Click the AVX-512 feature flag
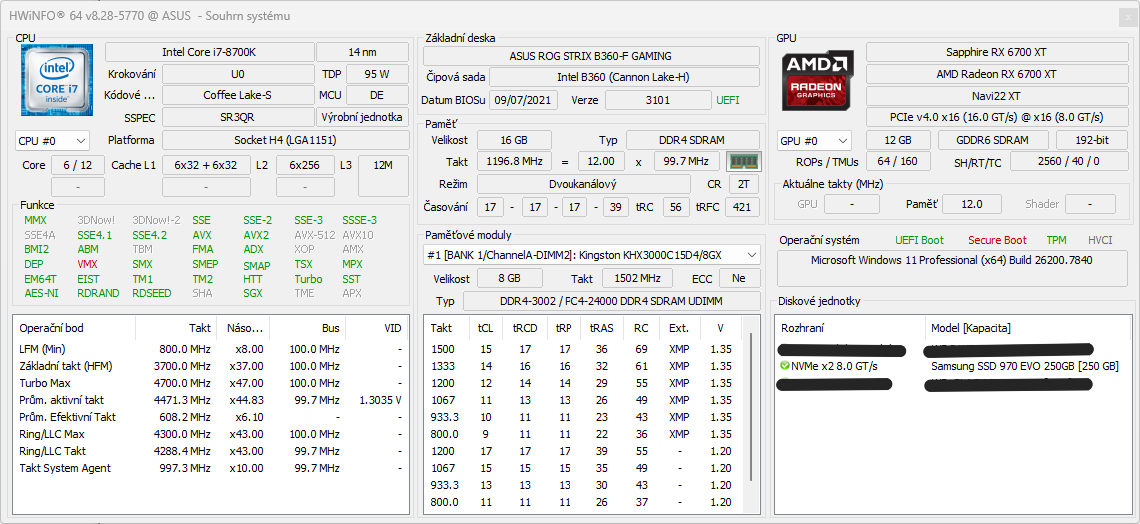Screen dimensions: 1140x524 pos(314,235)
